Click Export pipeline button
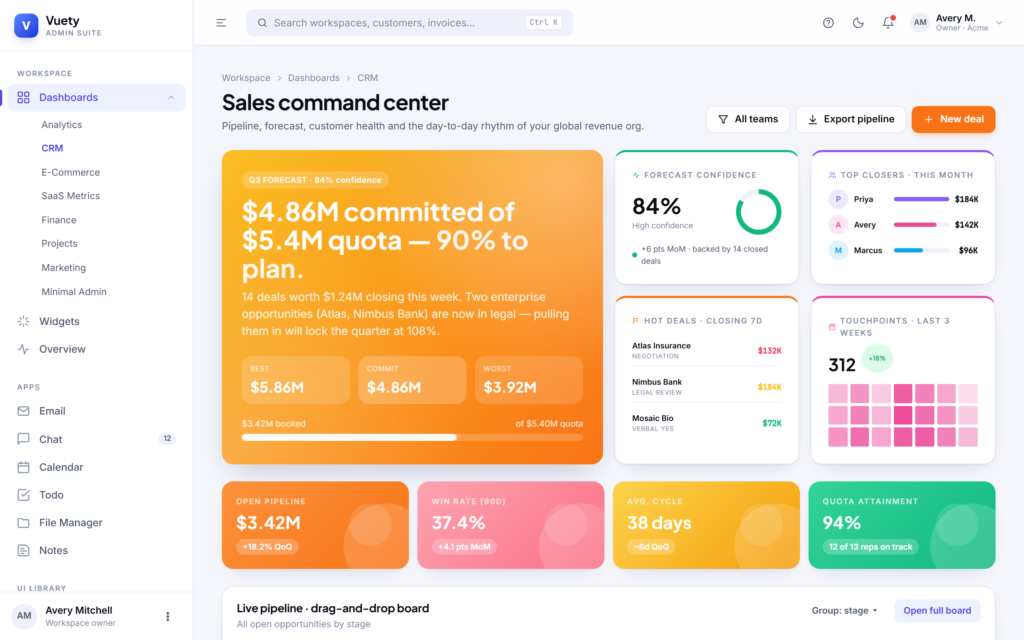Screen dimensions: 1024x640 click(x=850, y=120)
